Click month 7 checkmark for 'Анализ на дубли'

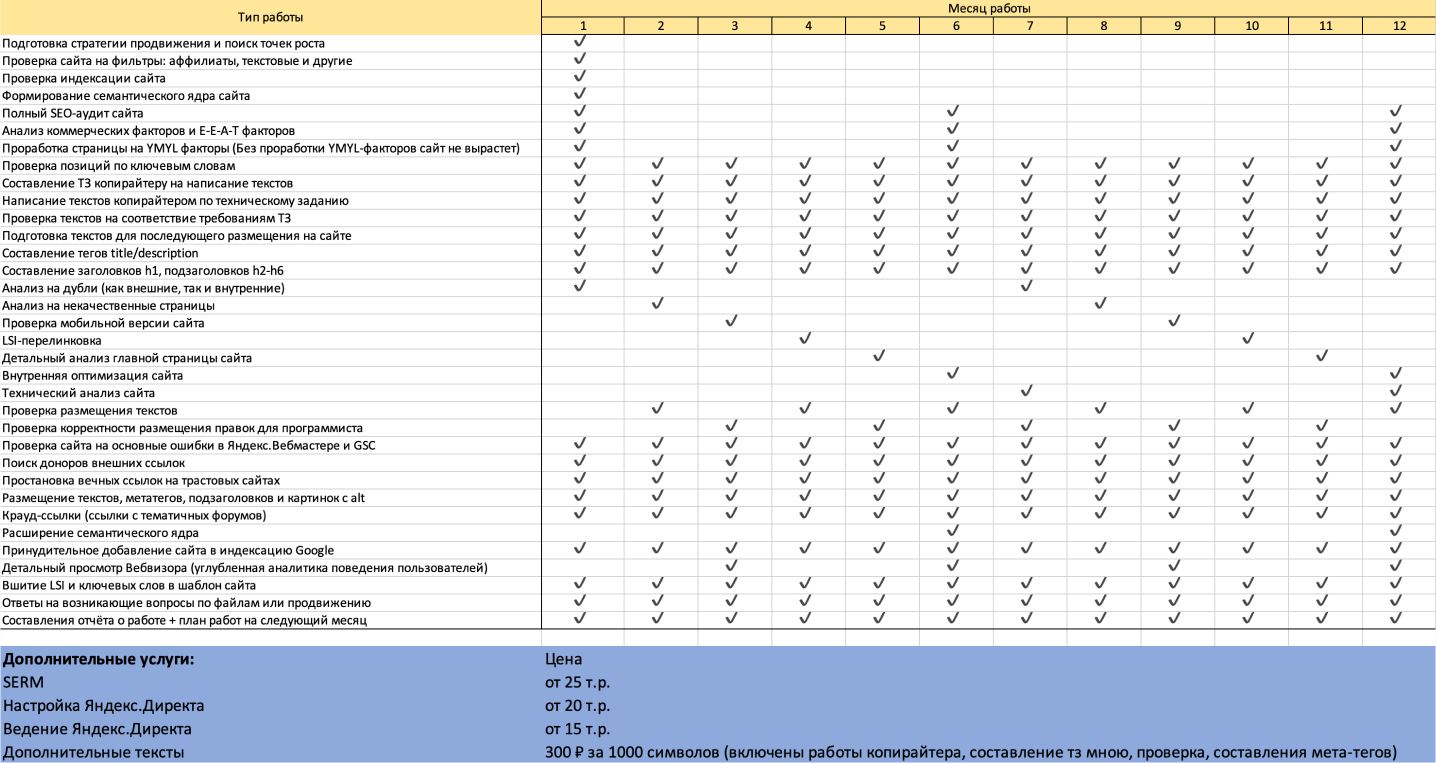(1027, 286)
